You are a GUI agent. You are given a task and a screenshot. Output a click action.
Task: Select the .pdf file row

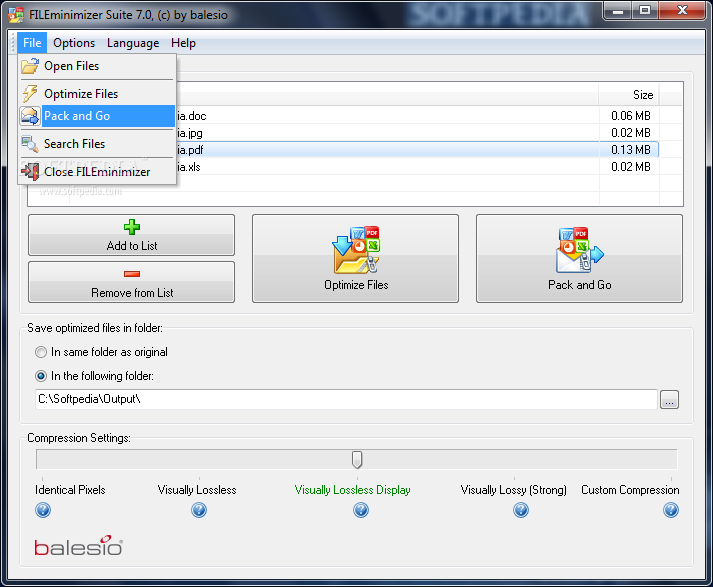point(343,150)
